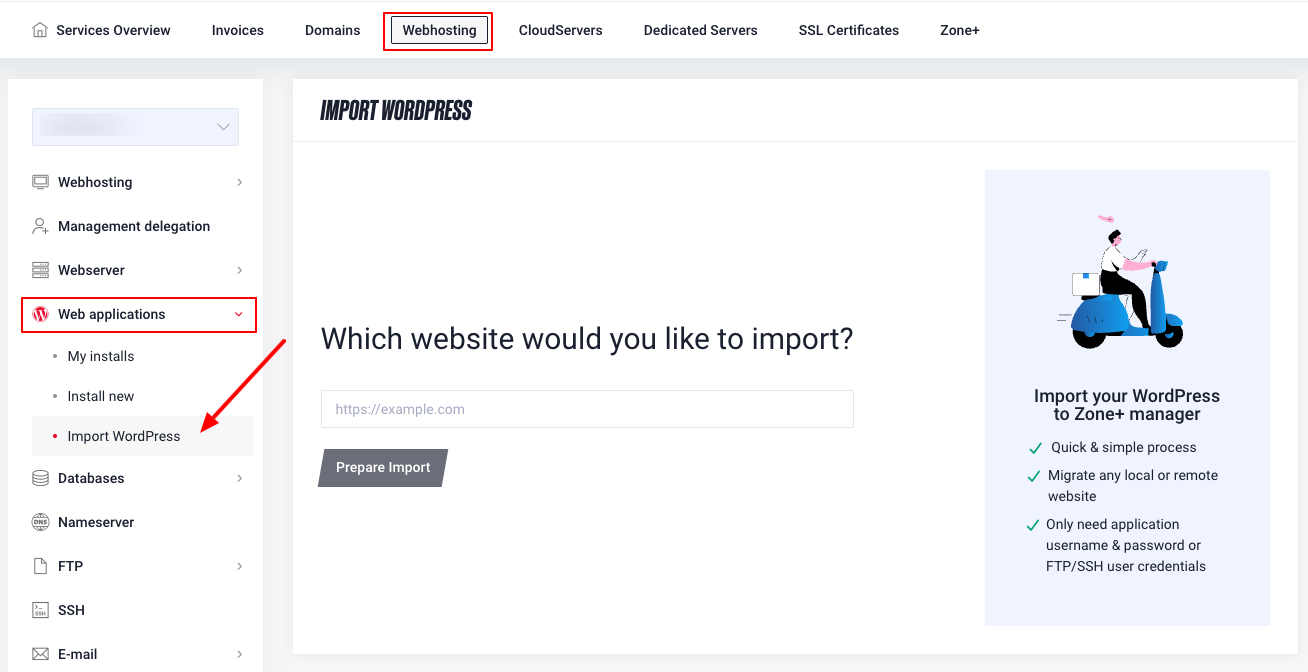Expand the FTP submenu chevron
Screen dimensions: 1308x672
[239, 566]
